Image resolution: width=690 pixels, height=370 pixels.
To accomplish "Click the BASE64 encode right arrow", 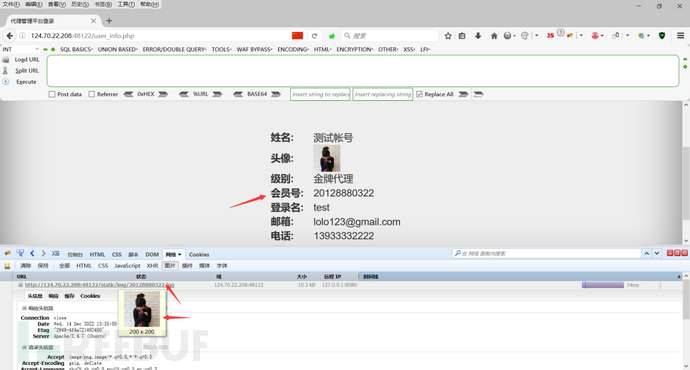I will 276,94.
